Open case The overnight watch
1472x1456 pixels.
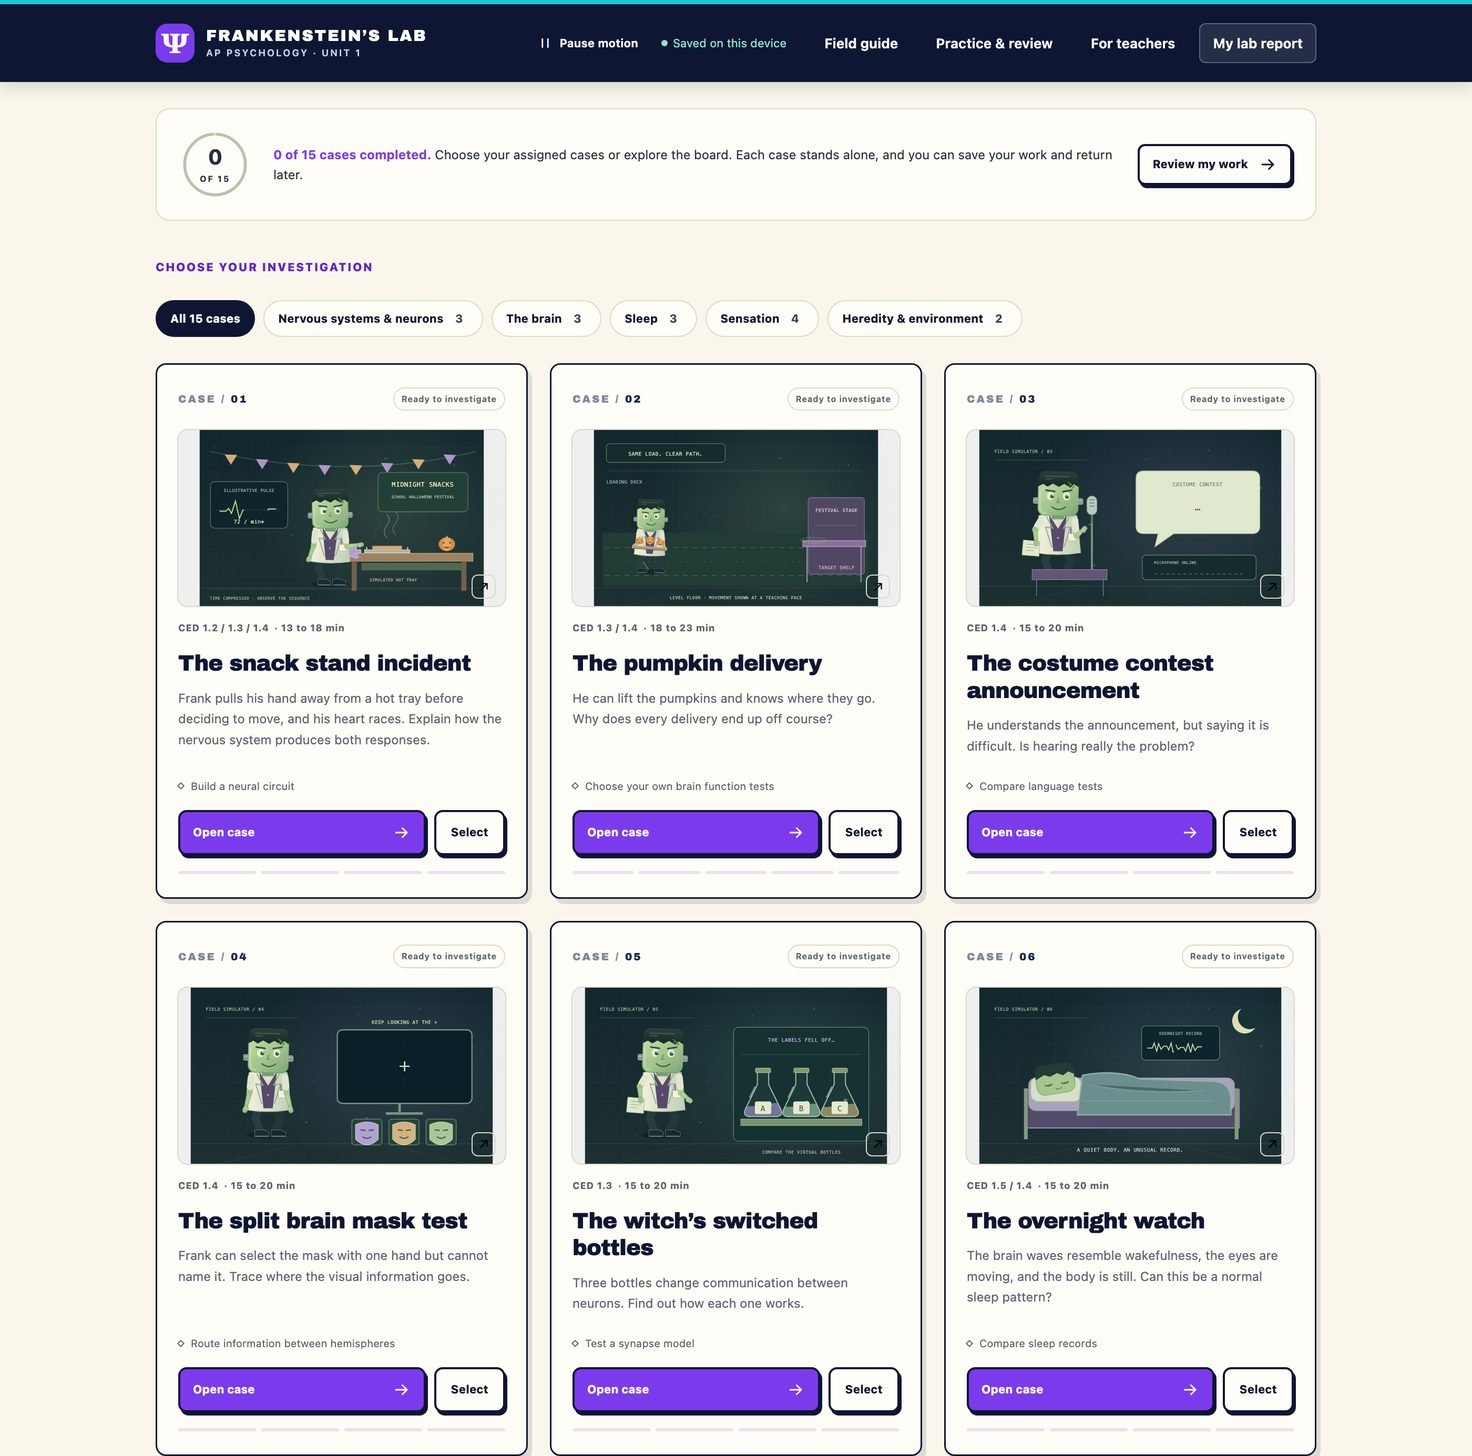point(1090,1389)
